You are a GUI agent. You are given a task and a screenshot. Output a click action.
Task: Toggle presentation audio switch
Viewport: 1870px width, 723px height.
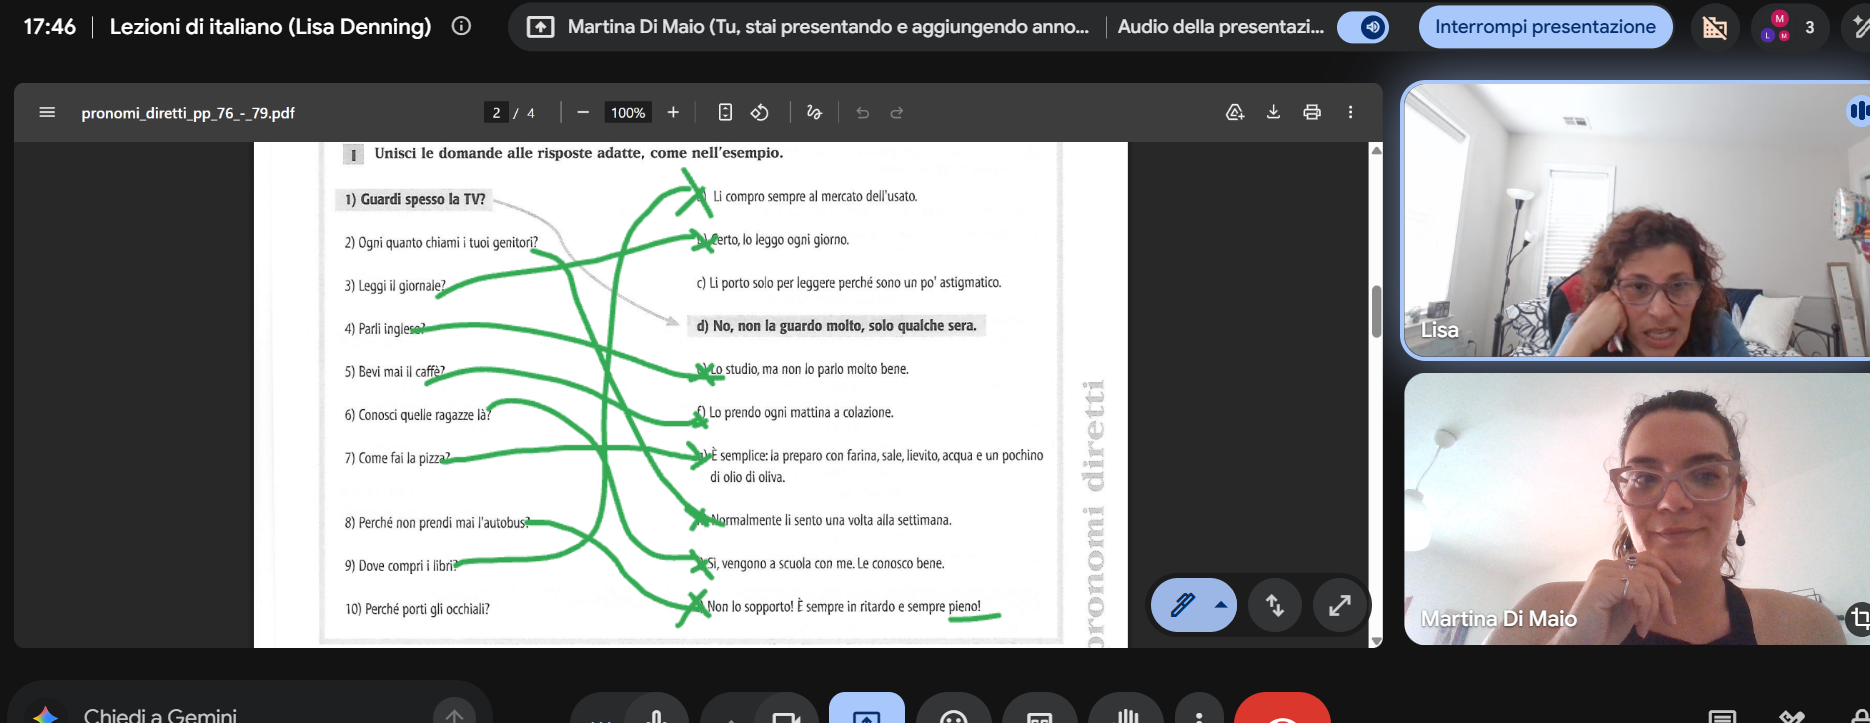point(1362,27)
